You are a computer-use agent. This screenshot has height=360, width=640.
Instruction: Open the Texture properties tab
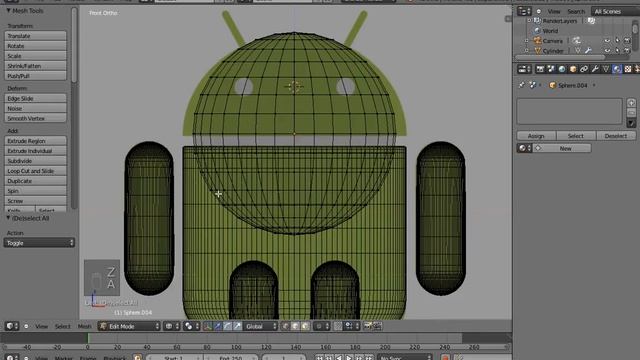[x=628, y=69]
